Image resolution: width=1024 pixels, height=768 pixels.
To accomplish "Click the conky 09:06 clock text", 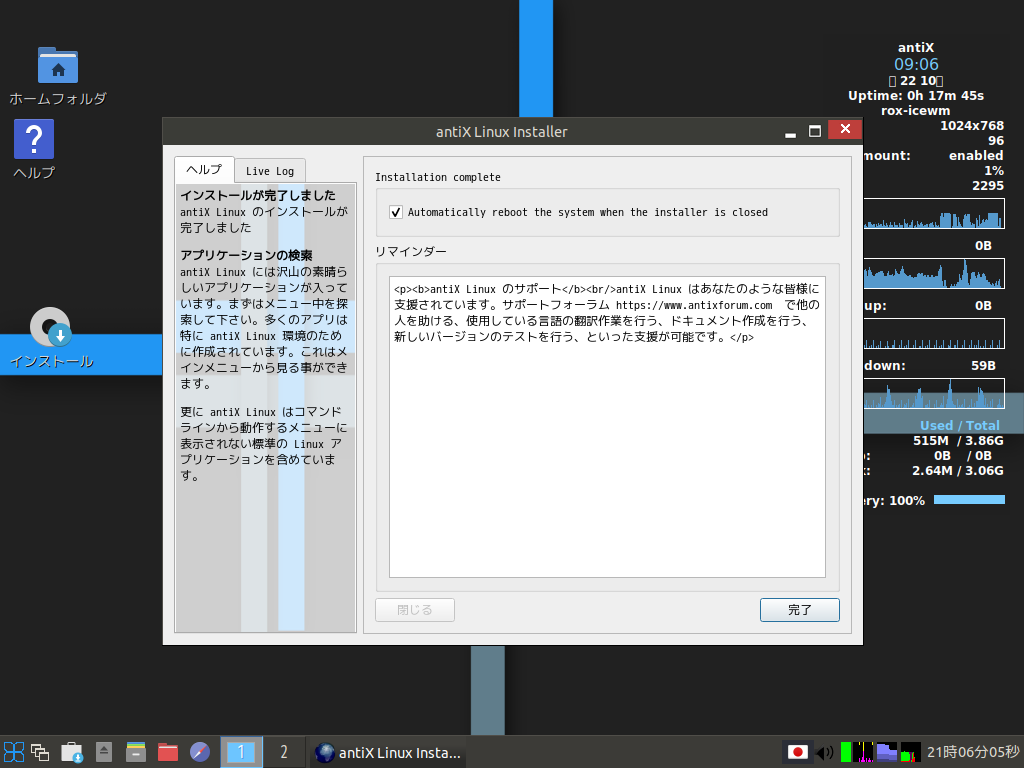I will tap(916, 64).
